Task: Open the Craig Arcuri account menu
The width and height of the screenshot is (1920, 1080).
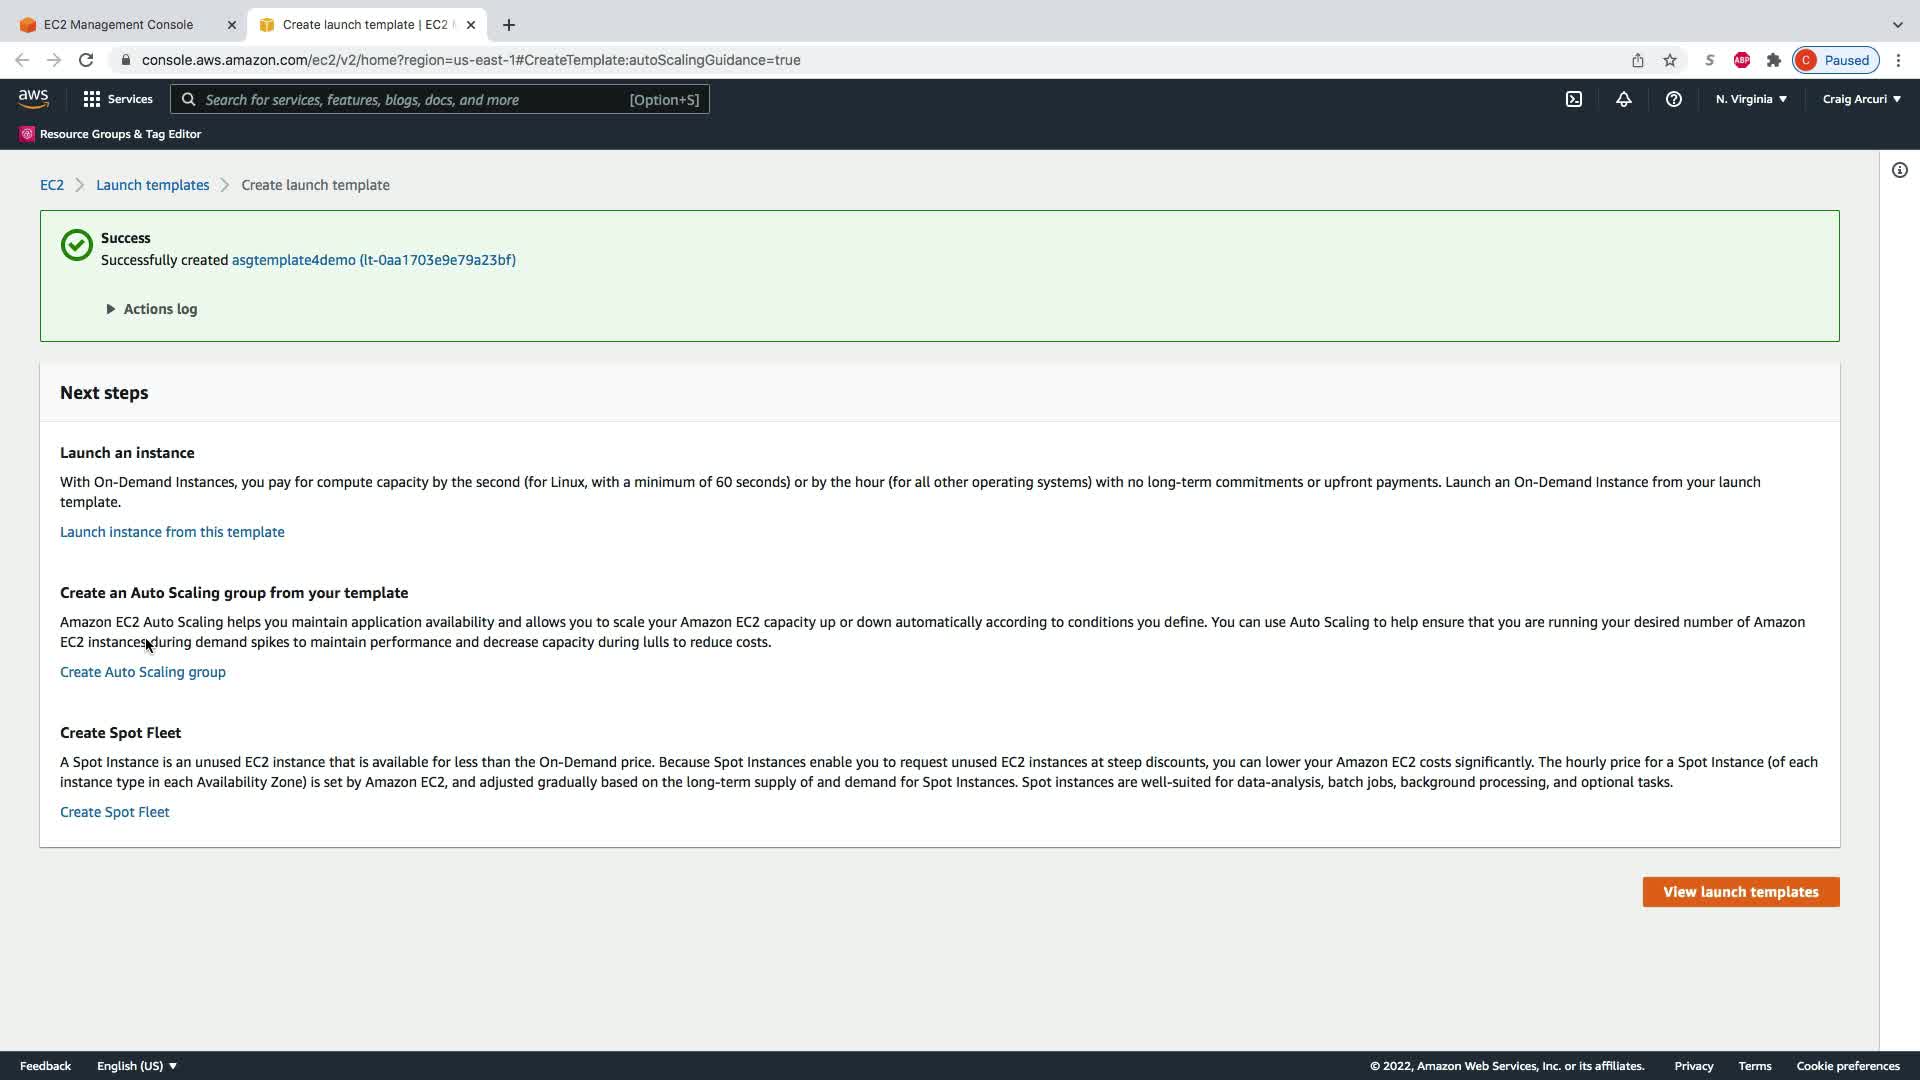Action: pyautogui.click(x=1860, y=99)
